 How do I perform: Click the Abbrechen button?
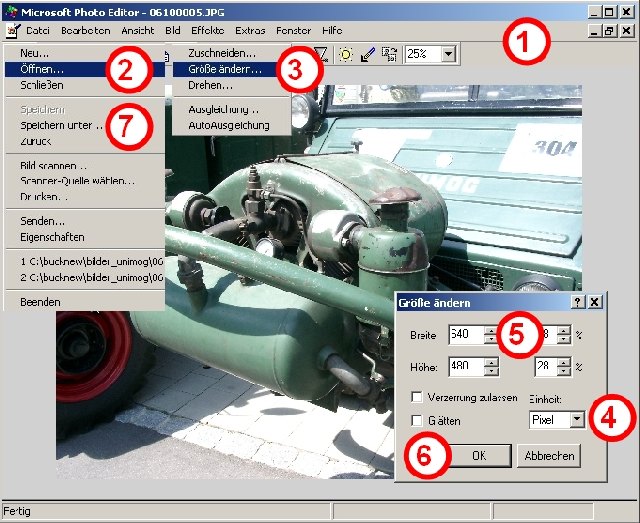548,455
